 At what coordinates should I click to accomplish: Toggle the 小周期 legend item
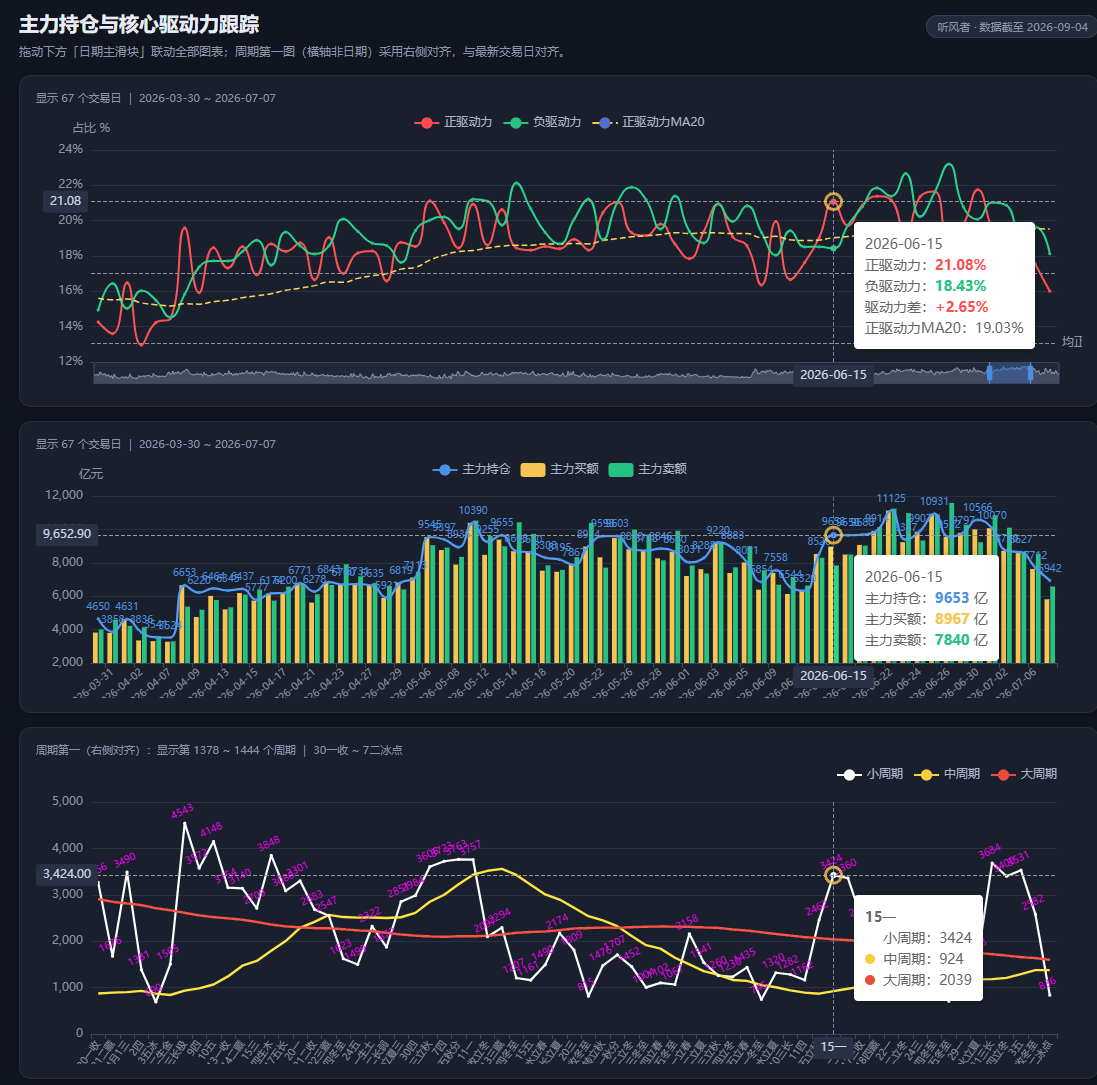[x=870, y=774]
